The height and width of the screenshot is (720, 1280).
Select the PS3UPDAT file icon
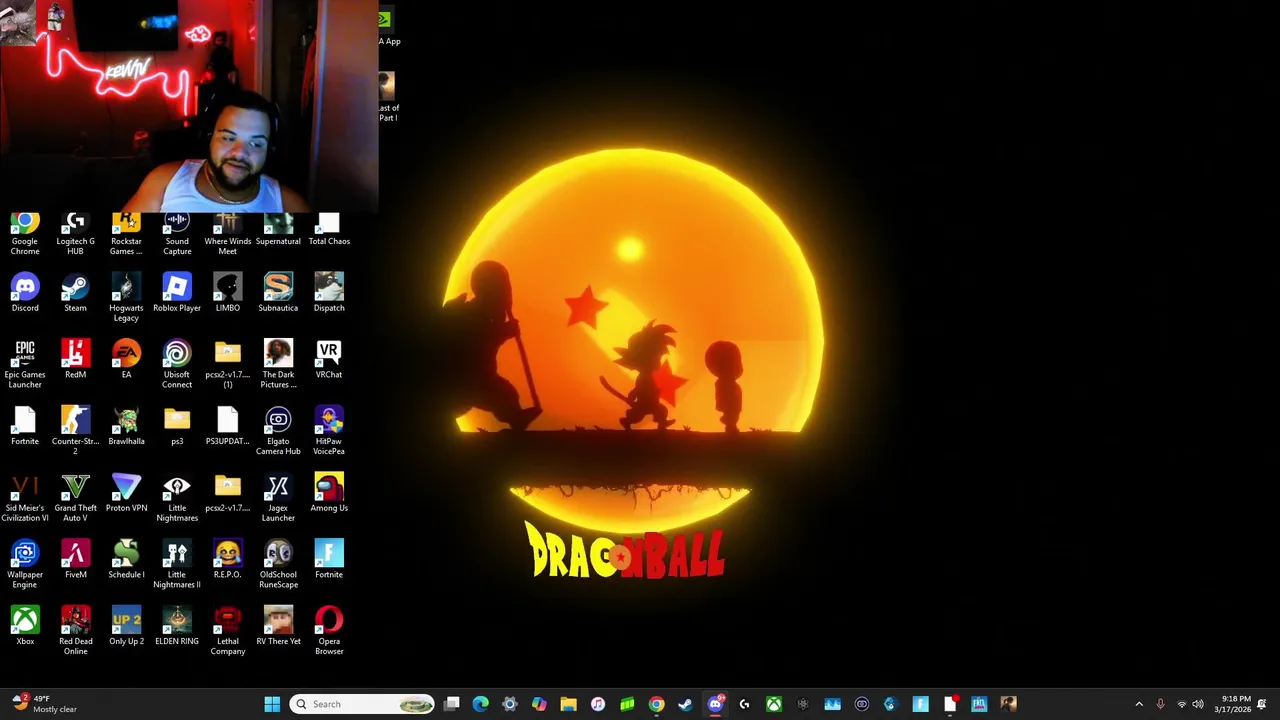[x=228, y=426]
